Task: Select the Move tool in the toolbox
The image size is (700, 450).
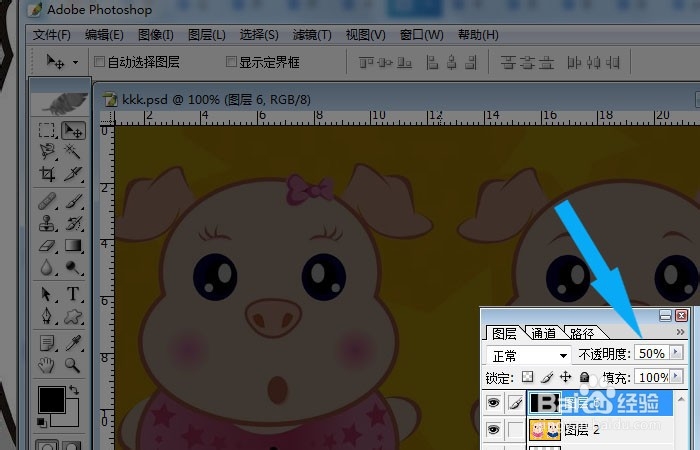Action: 73,130
